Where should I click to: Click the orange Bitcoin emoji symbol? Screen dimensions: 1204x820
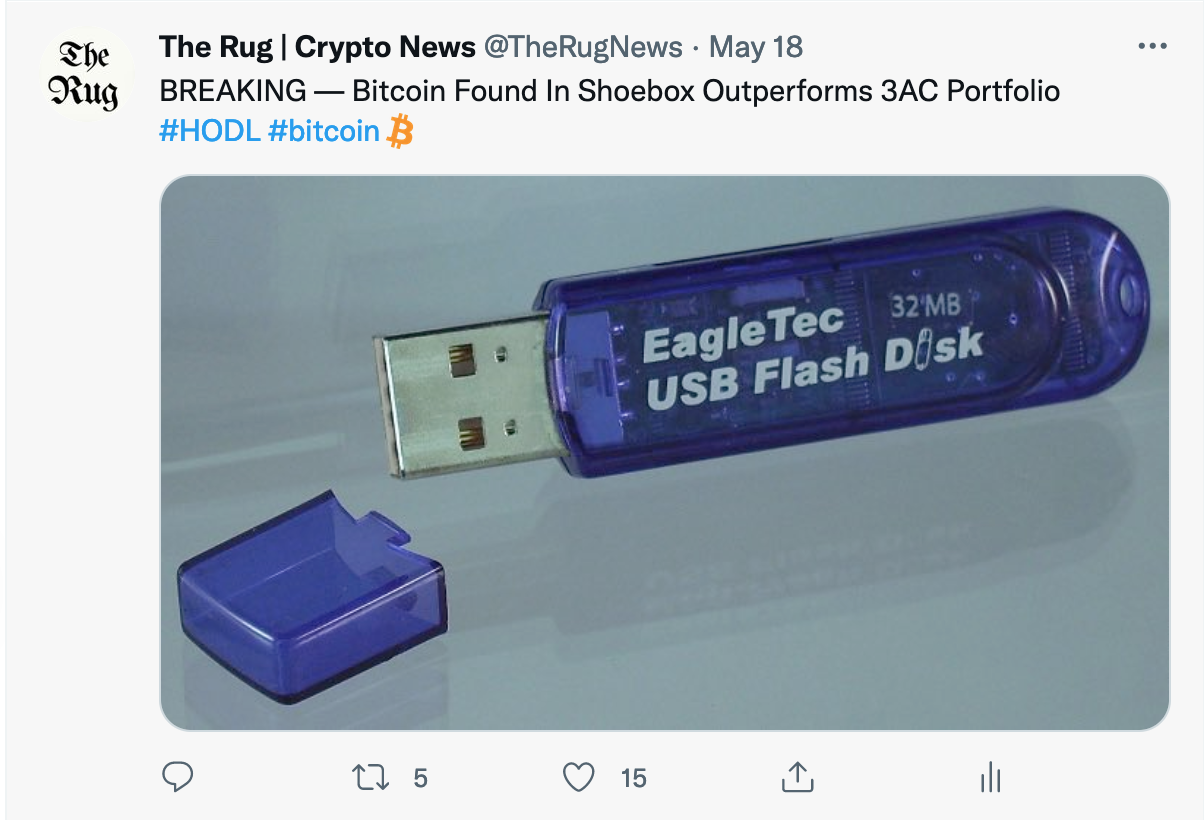pyautogui.click(x=400, y=131)
